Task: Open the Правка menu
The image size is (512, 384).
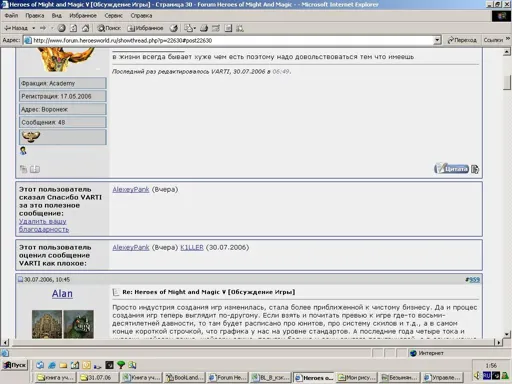Action: [35, 15]
